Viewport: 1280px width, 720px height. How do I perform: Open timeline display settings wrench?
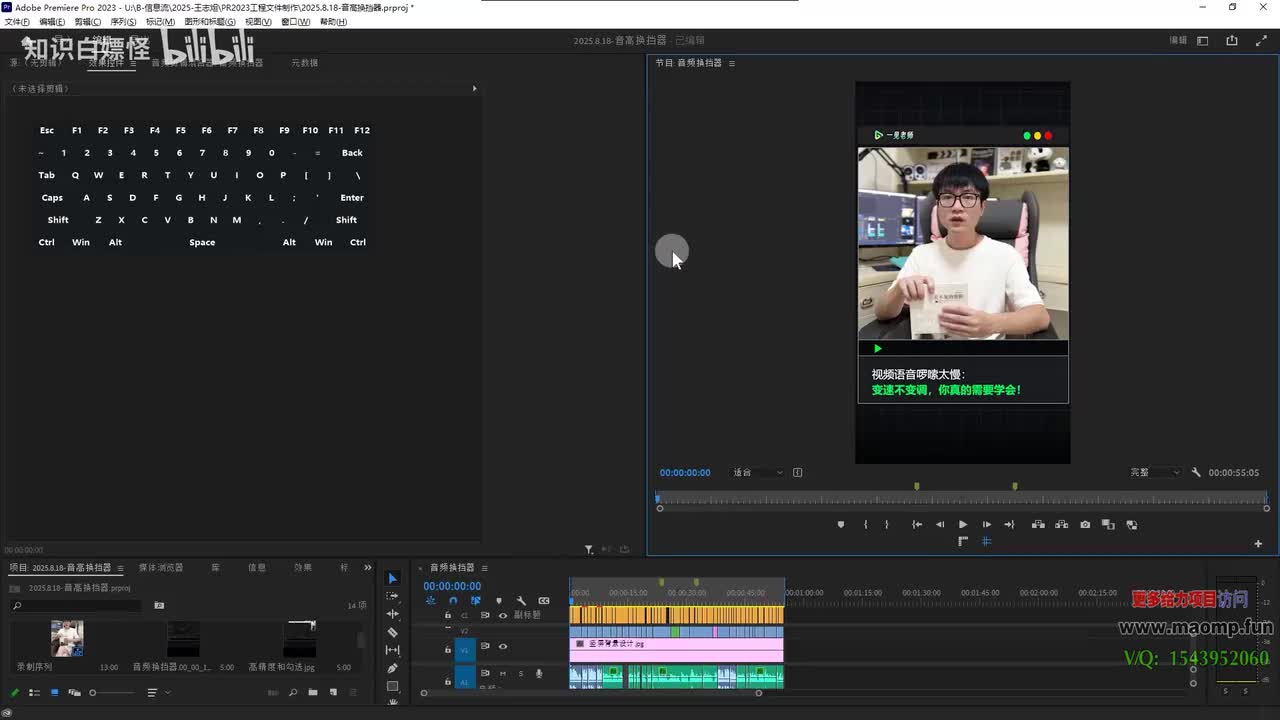(x=521, y=601)
